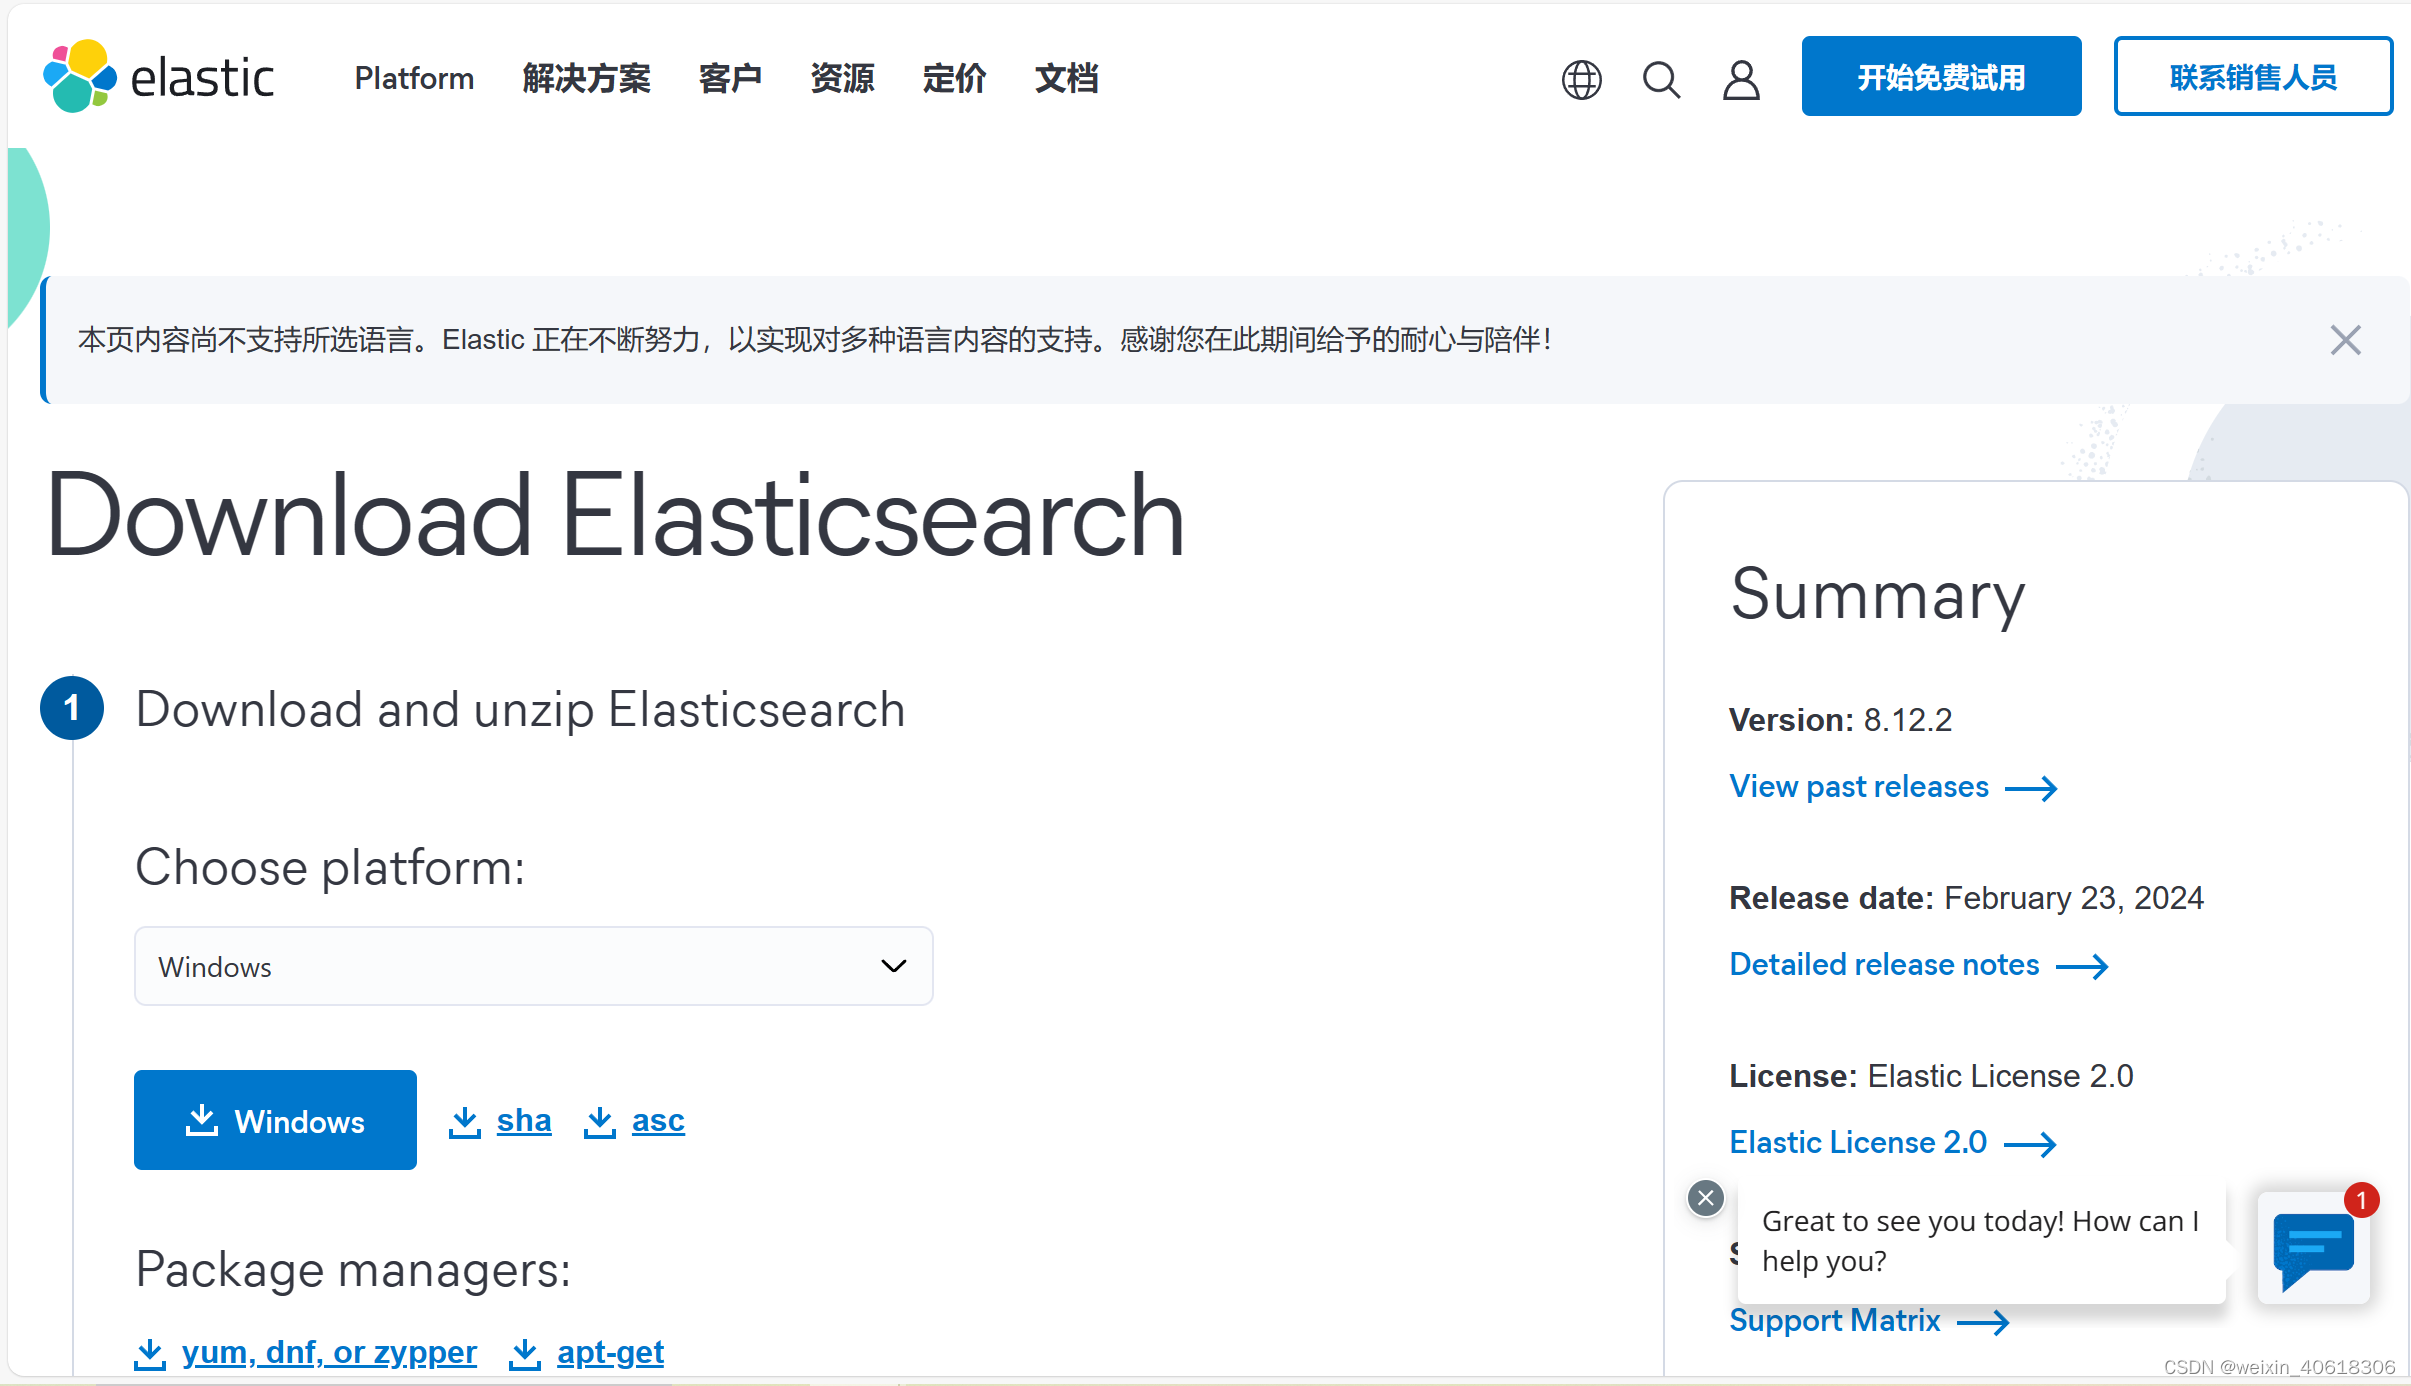Image resolution: width=2411 pixels, height=1386 pixels.
Task: Click the download icon beside the sha link
Action: point(464,1120)
